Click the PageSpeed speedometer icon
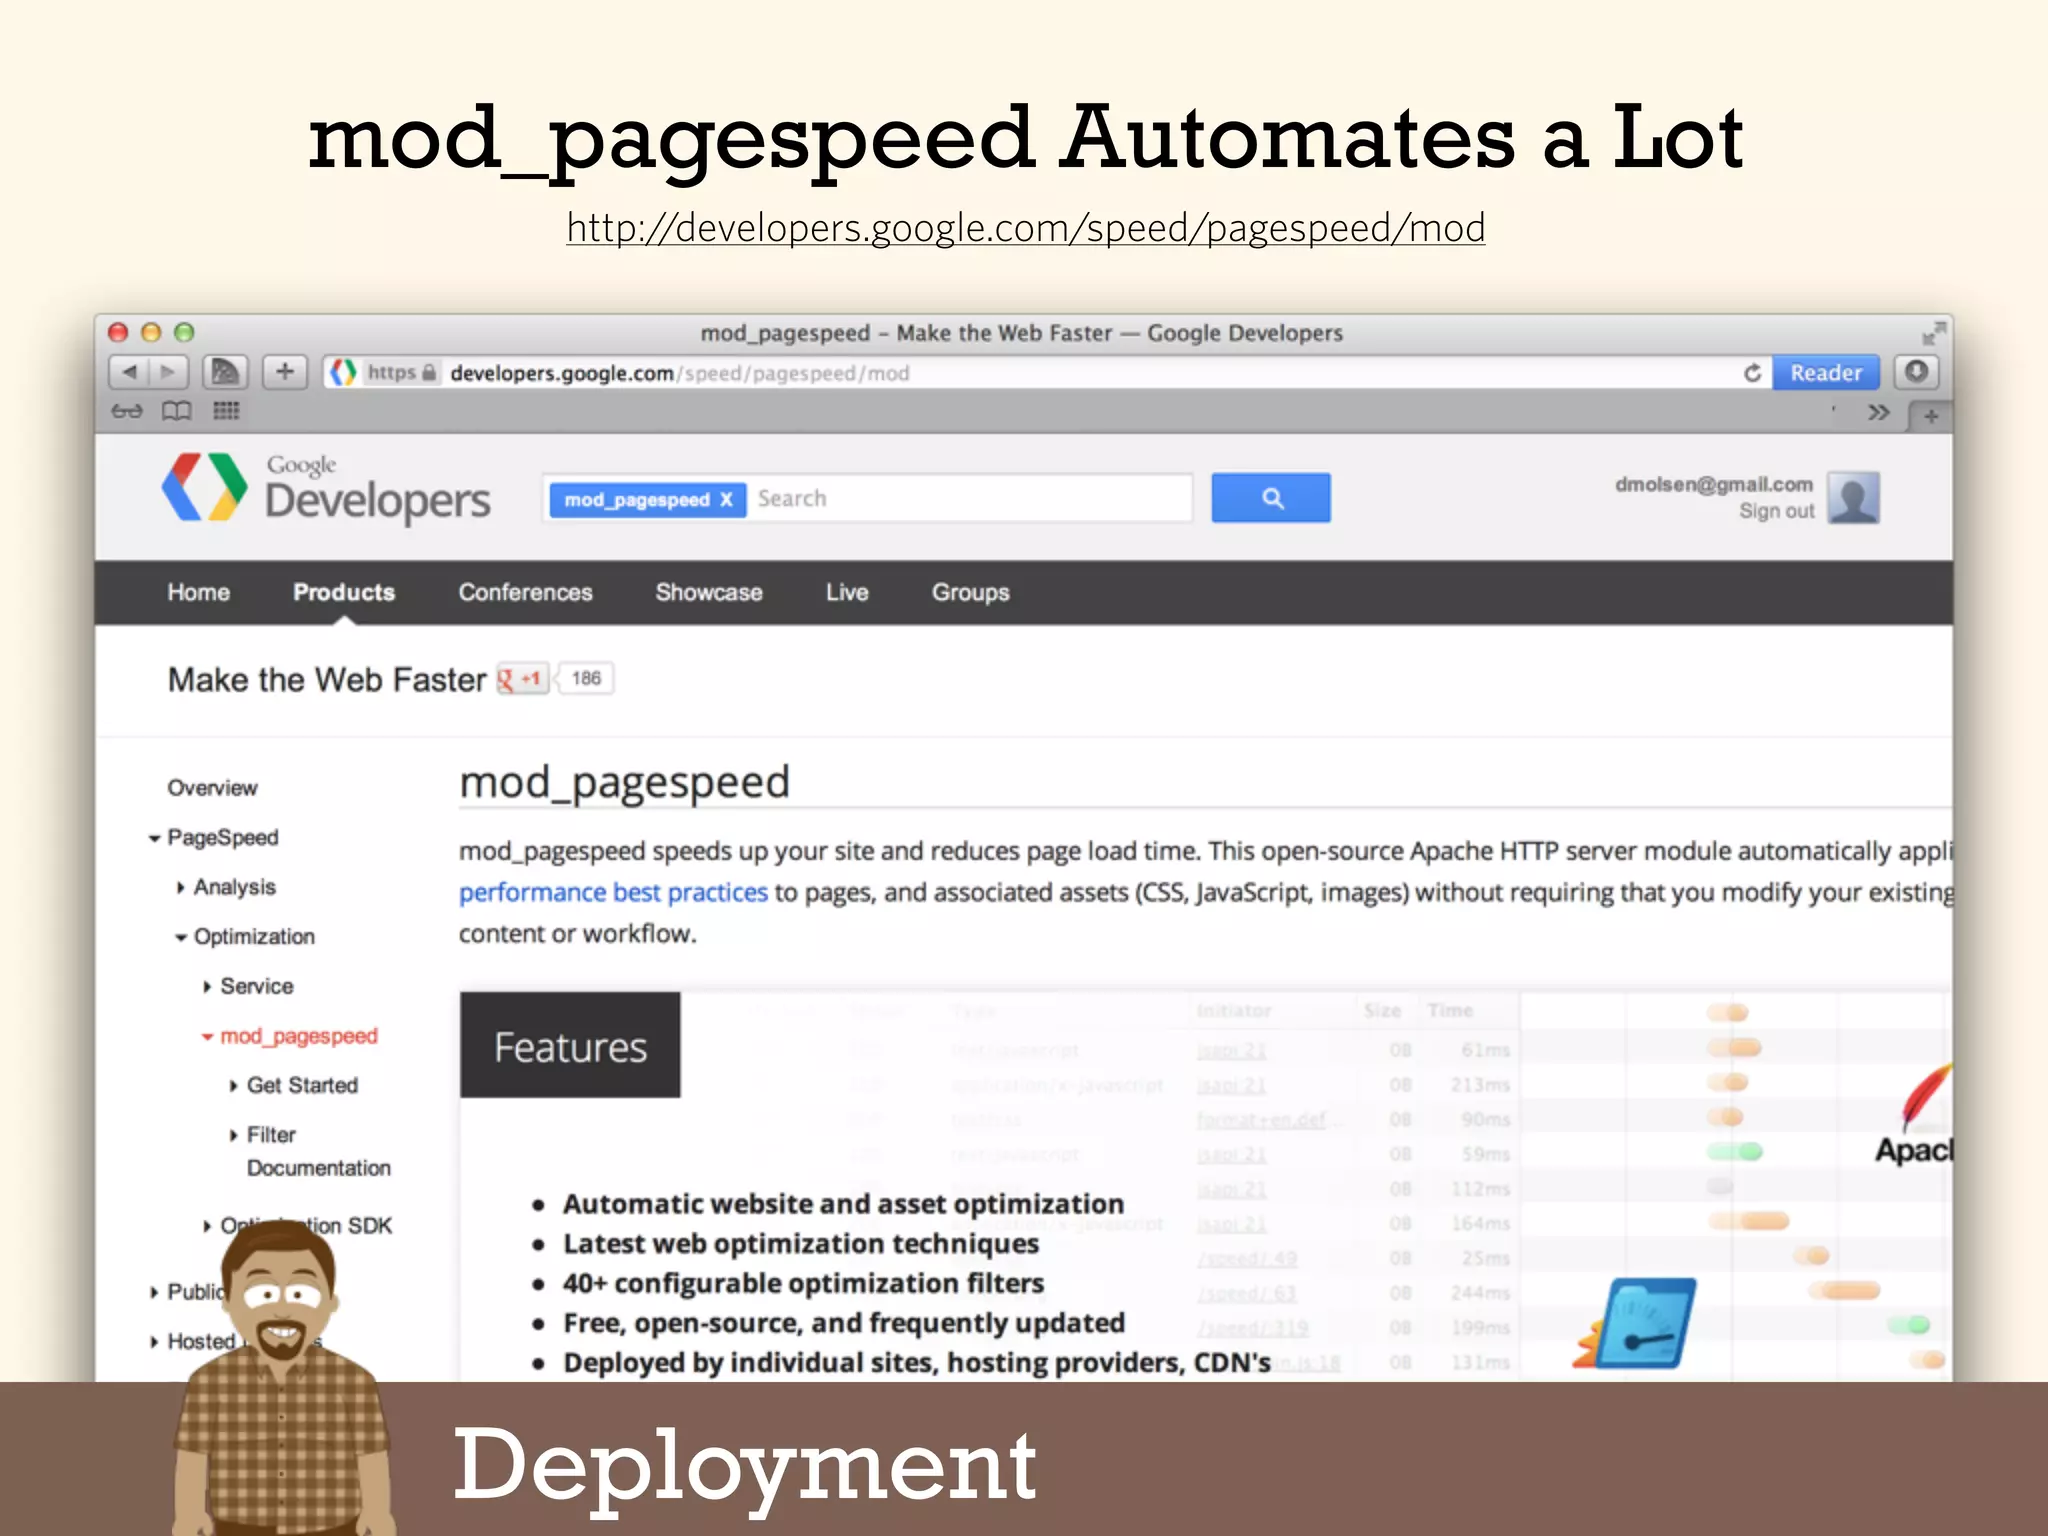Image resolution: width=2048 pixels, height=1536 pixels. coord(1636,1323)
